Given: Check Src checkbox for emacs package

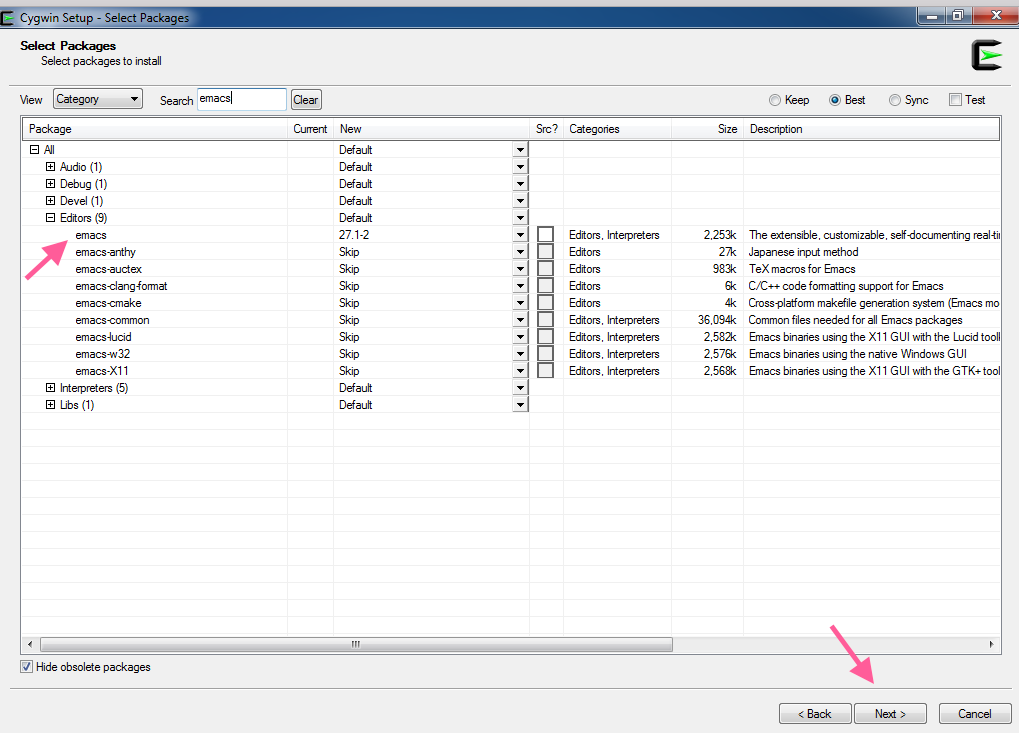Looking at the screenshot, I should pyautogui.click(x=546, y=235).
